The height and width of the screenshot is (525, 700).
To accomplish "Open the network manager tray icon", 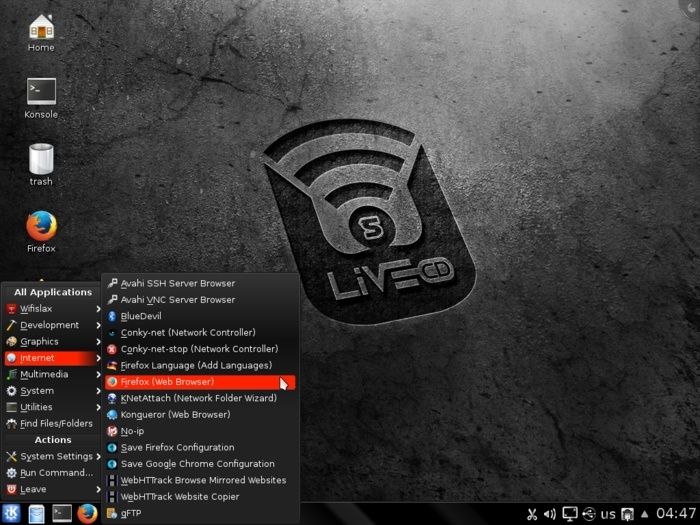I will click(x=628, y=514).
